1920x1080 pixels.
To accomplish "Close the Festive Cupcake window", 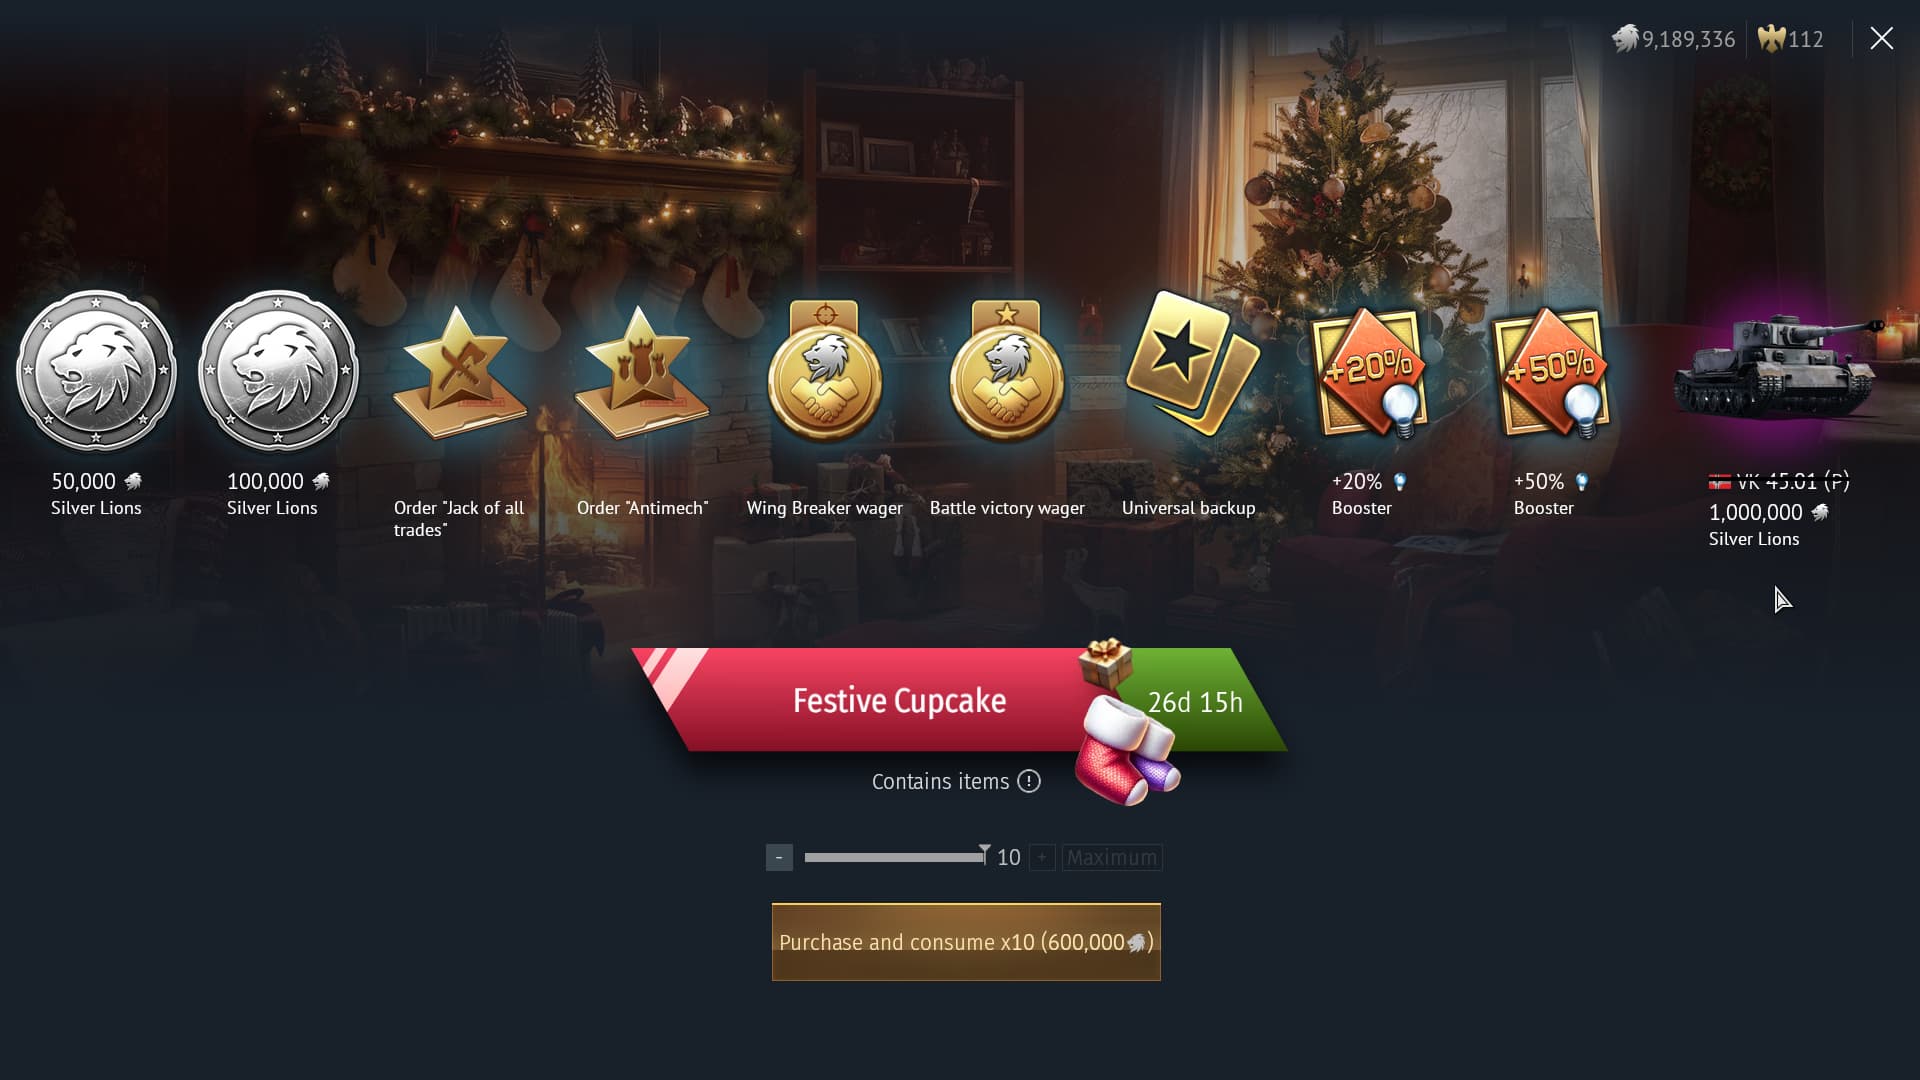I will (x=1881, y=39).
